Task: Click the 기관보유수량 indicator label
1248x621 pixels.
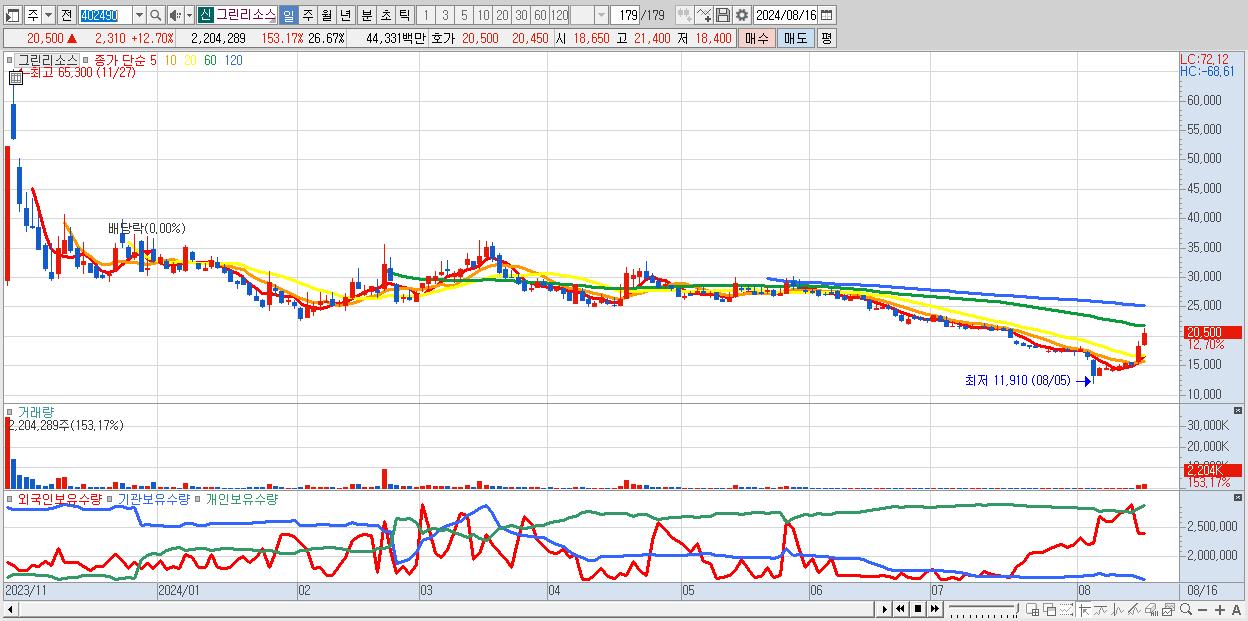Action: click(x=153, y=498)
